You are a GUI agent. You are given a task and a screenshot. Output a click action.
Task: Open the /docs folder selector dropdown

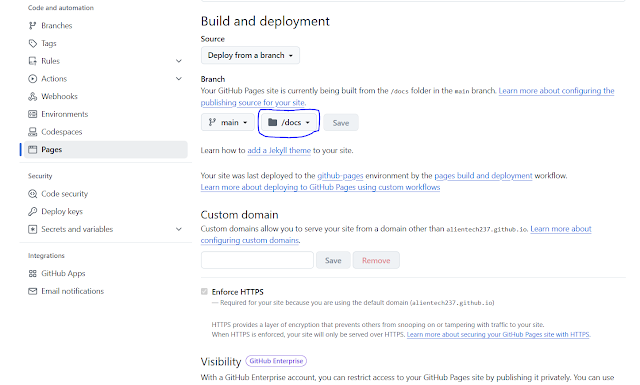tap(289, 122)
